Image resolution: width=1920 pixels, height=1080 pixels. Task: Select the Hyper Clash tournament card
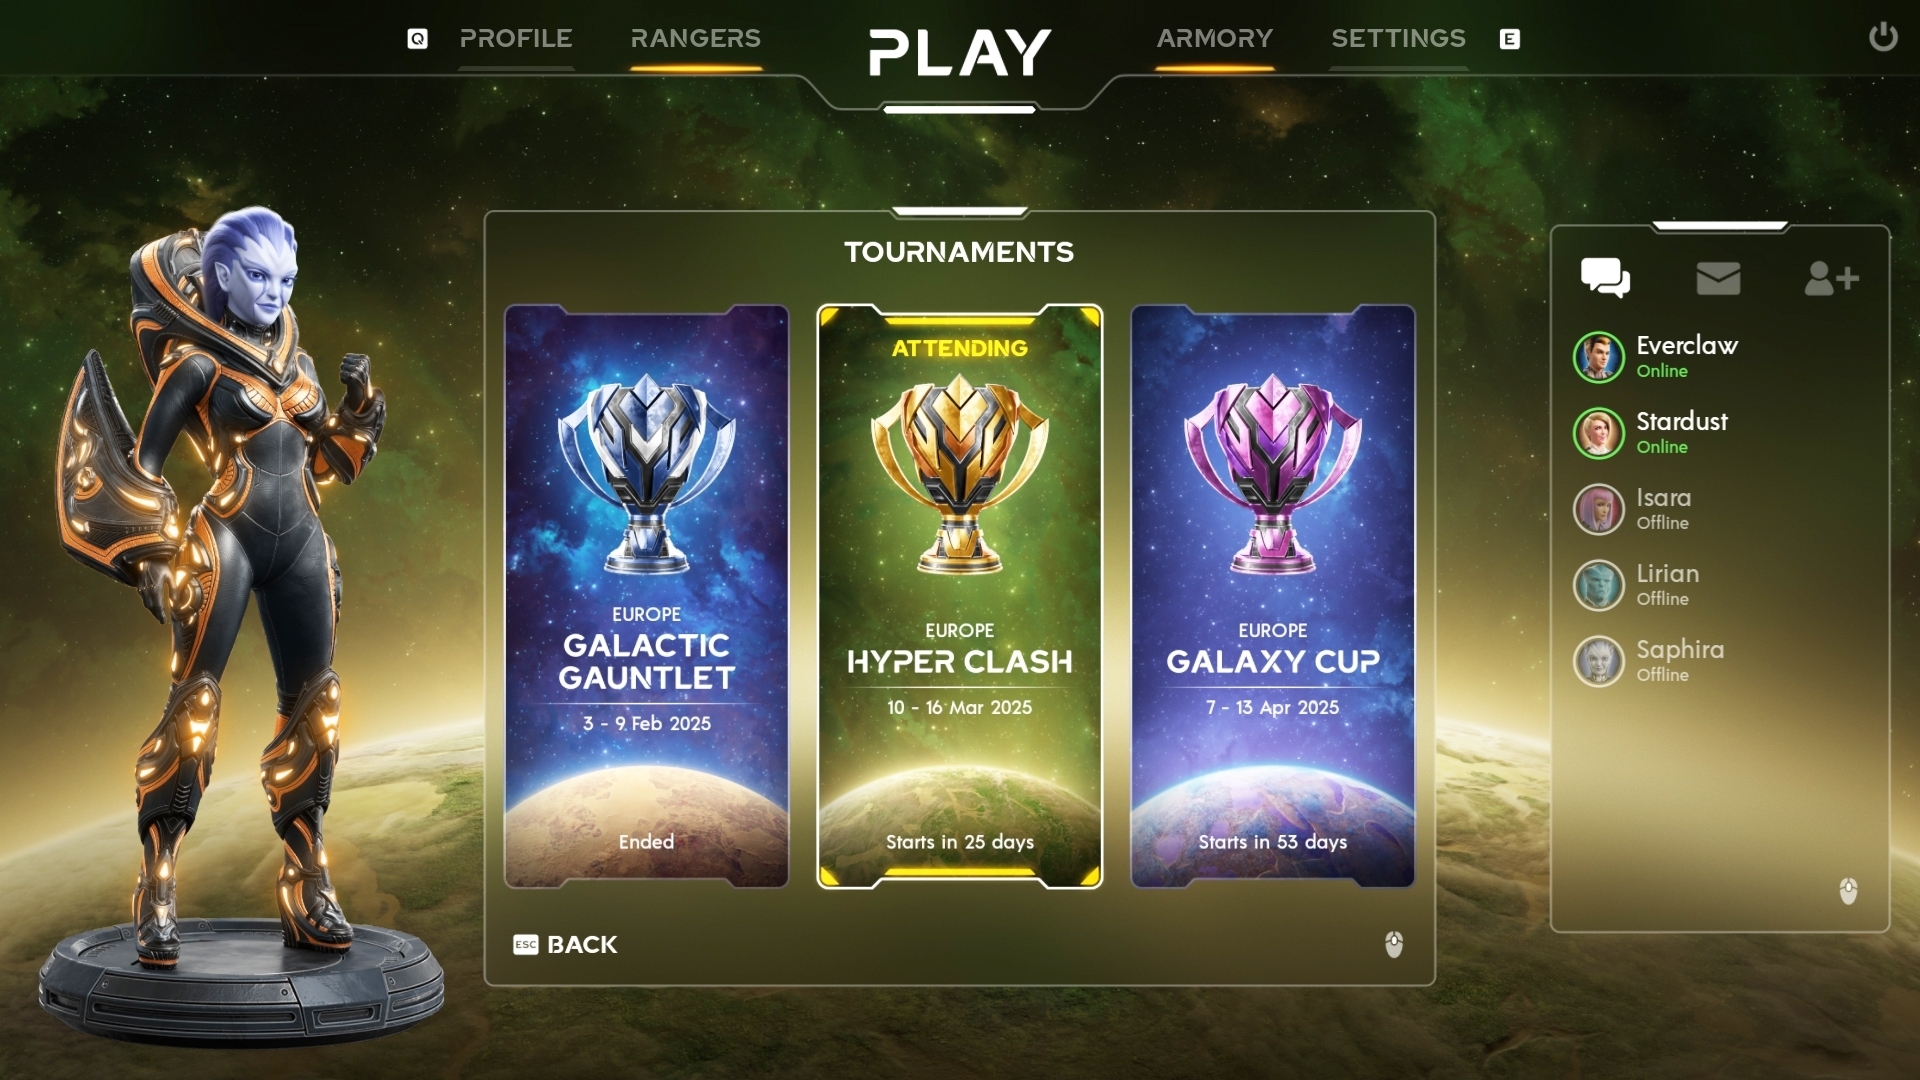(959, 596)
